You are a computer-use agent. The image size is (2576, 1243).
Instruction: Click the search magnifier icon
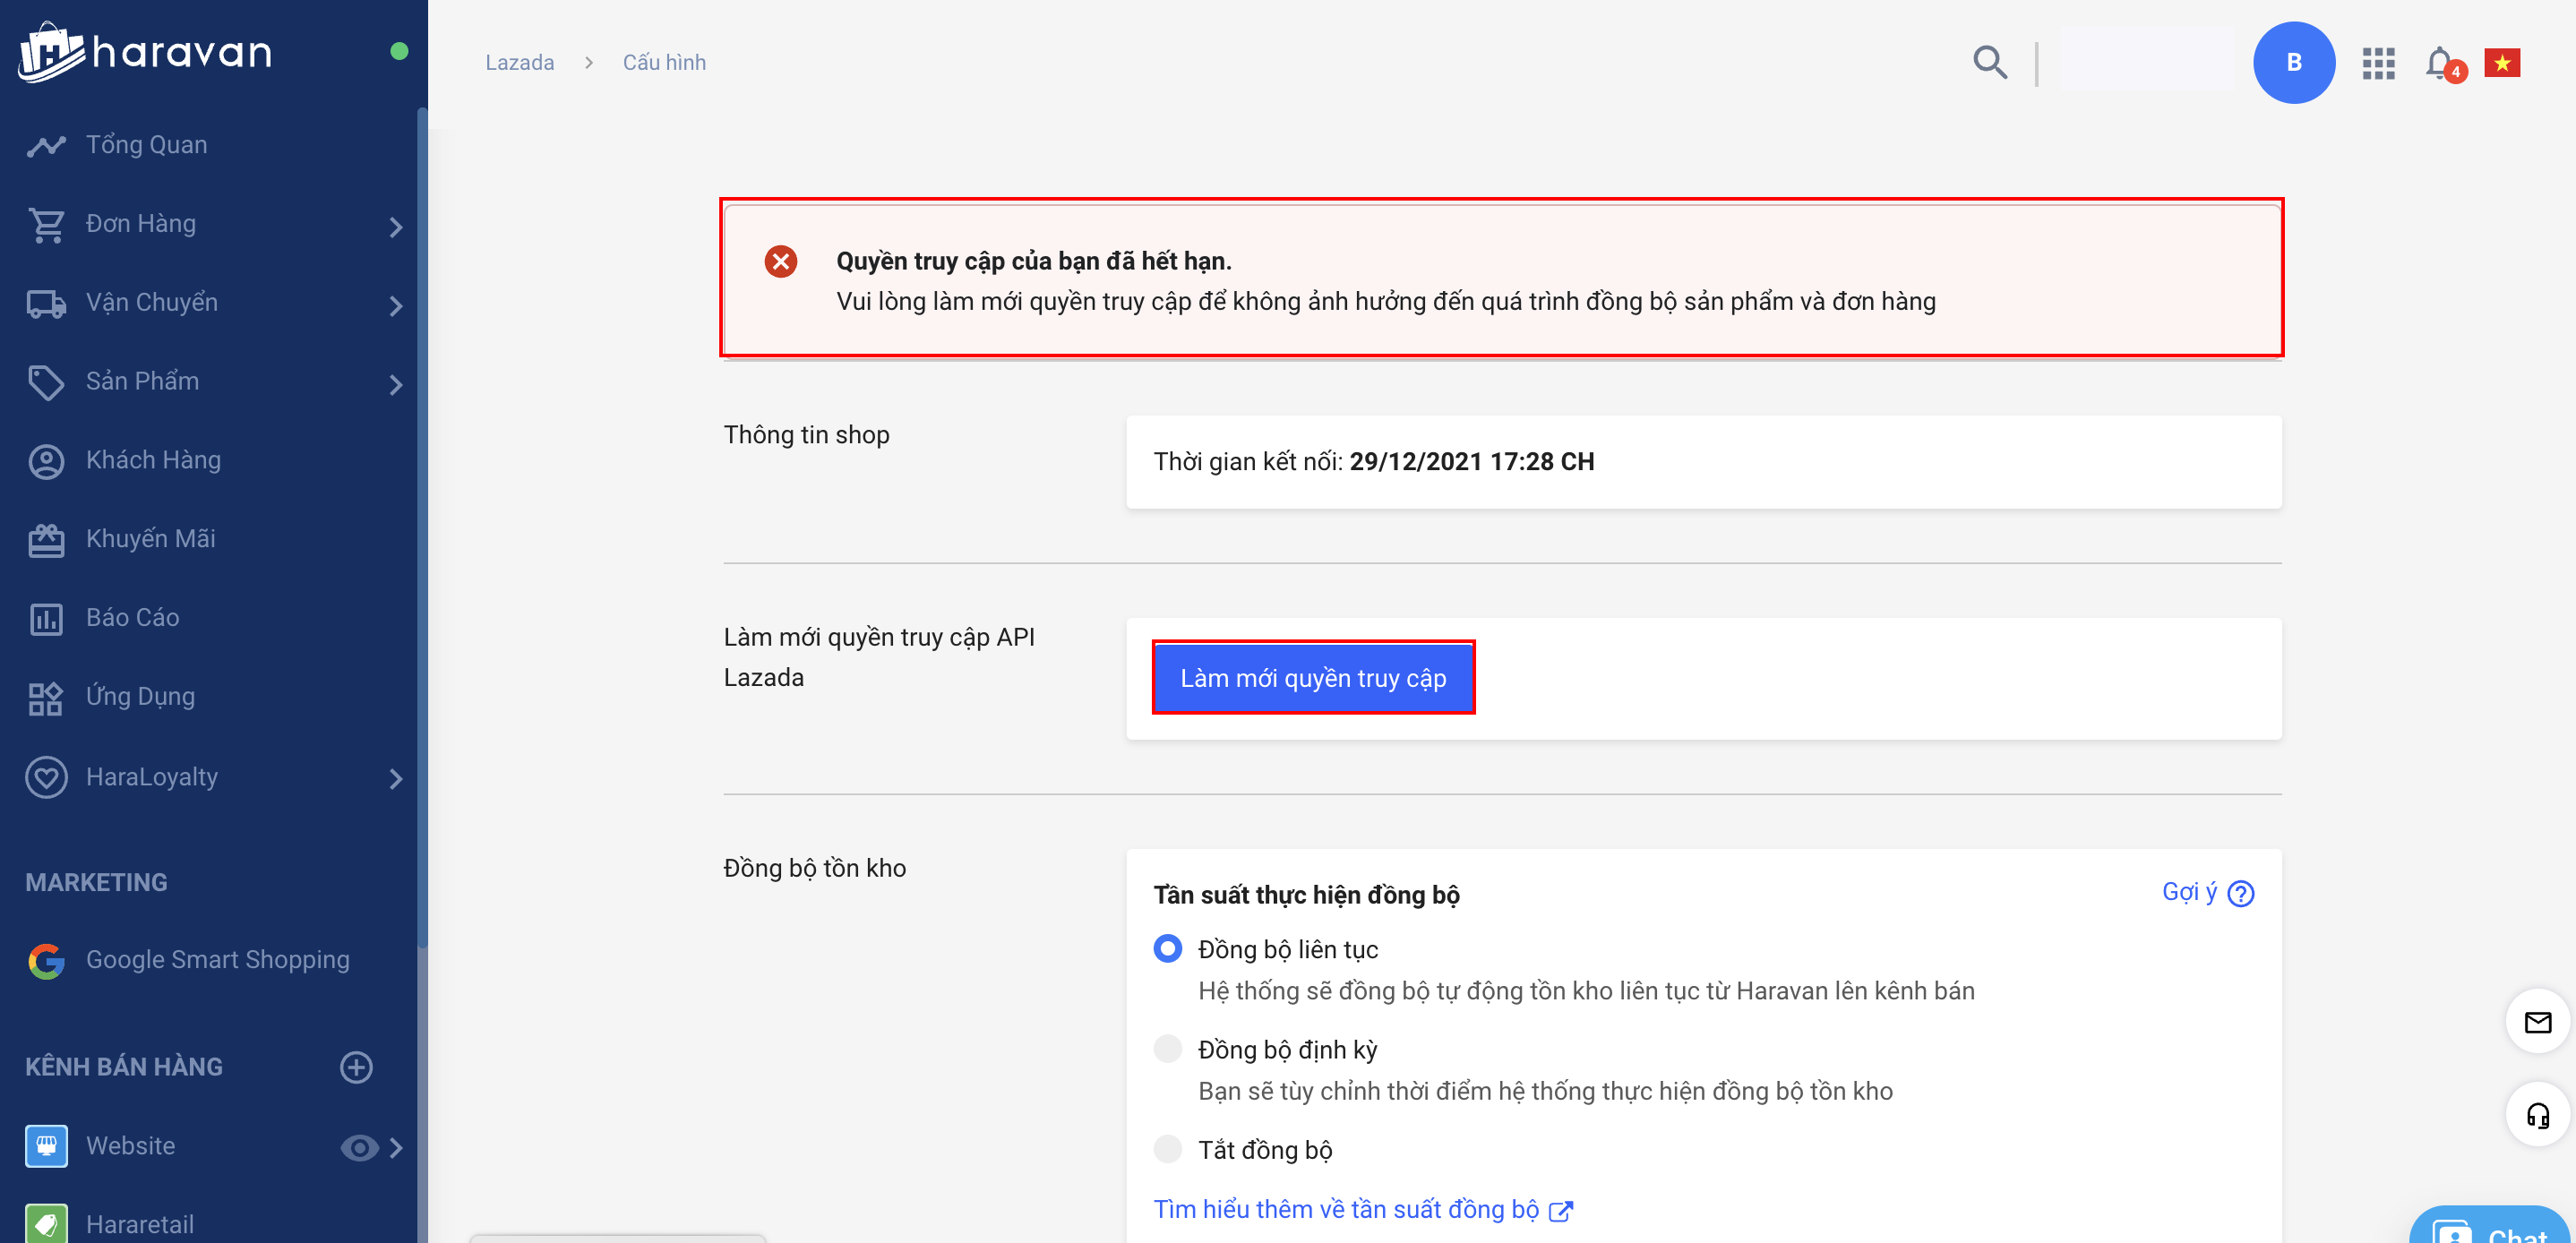1989,62
